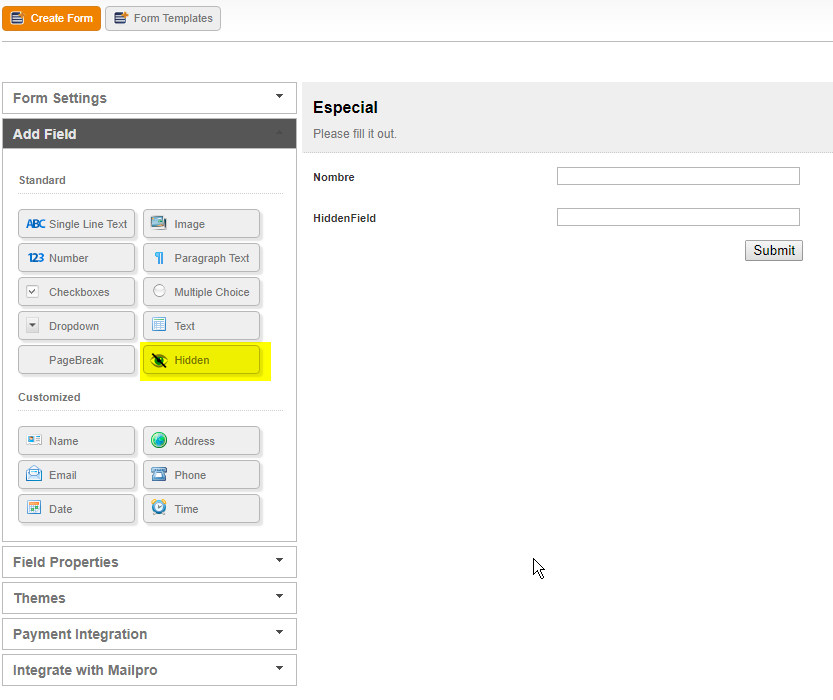833x700 pixels.
Task: Click the 123 Number icon
Action: click(x=36, y=258)
